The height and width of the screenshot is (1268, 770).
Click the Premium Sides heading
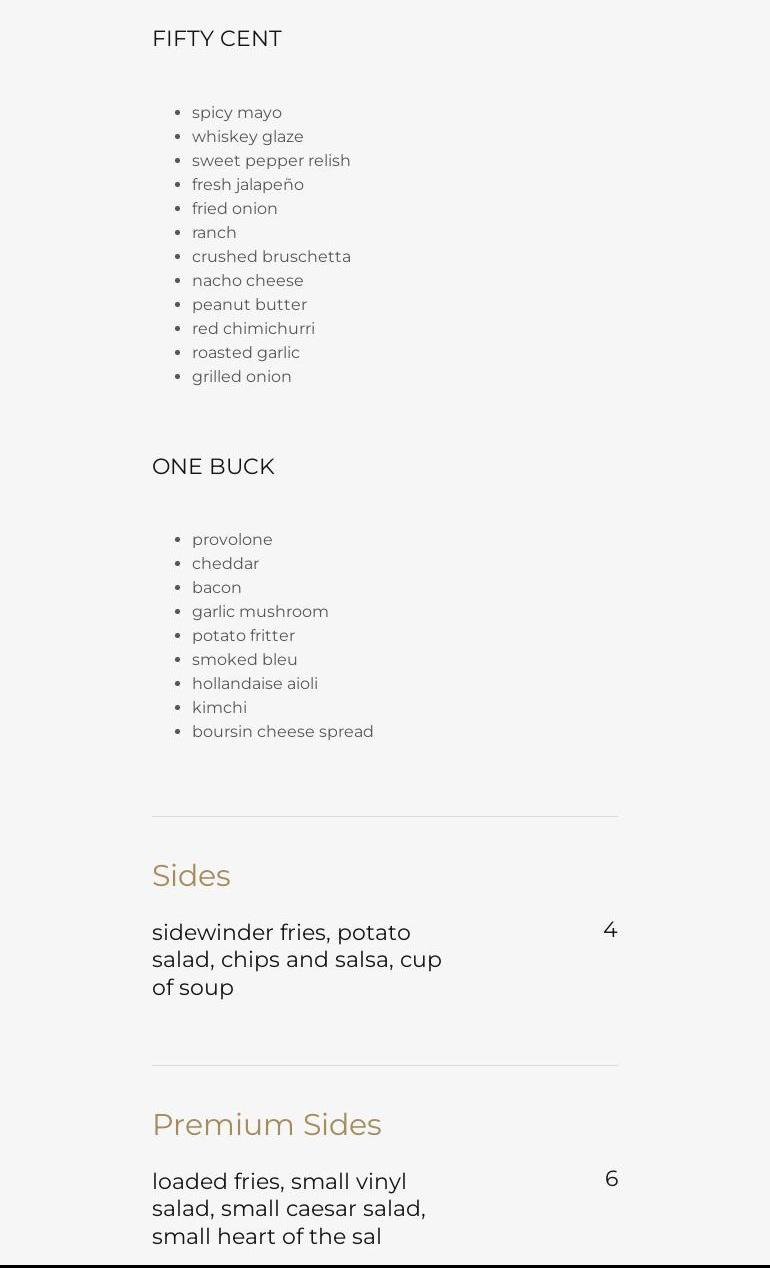coord(266,1125)
